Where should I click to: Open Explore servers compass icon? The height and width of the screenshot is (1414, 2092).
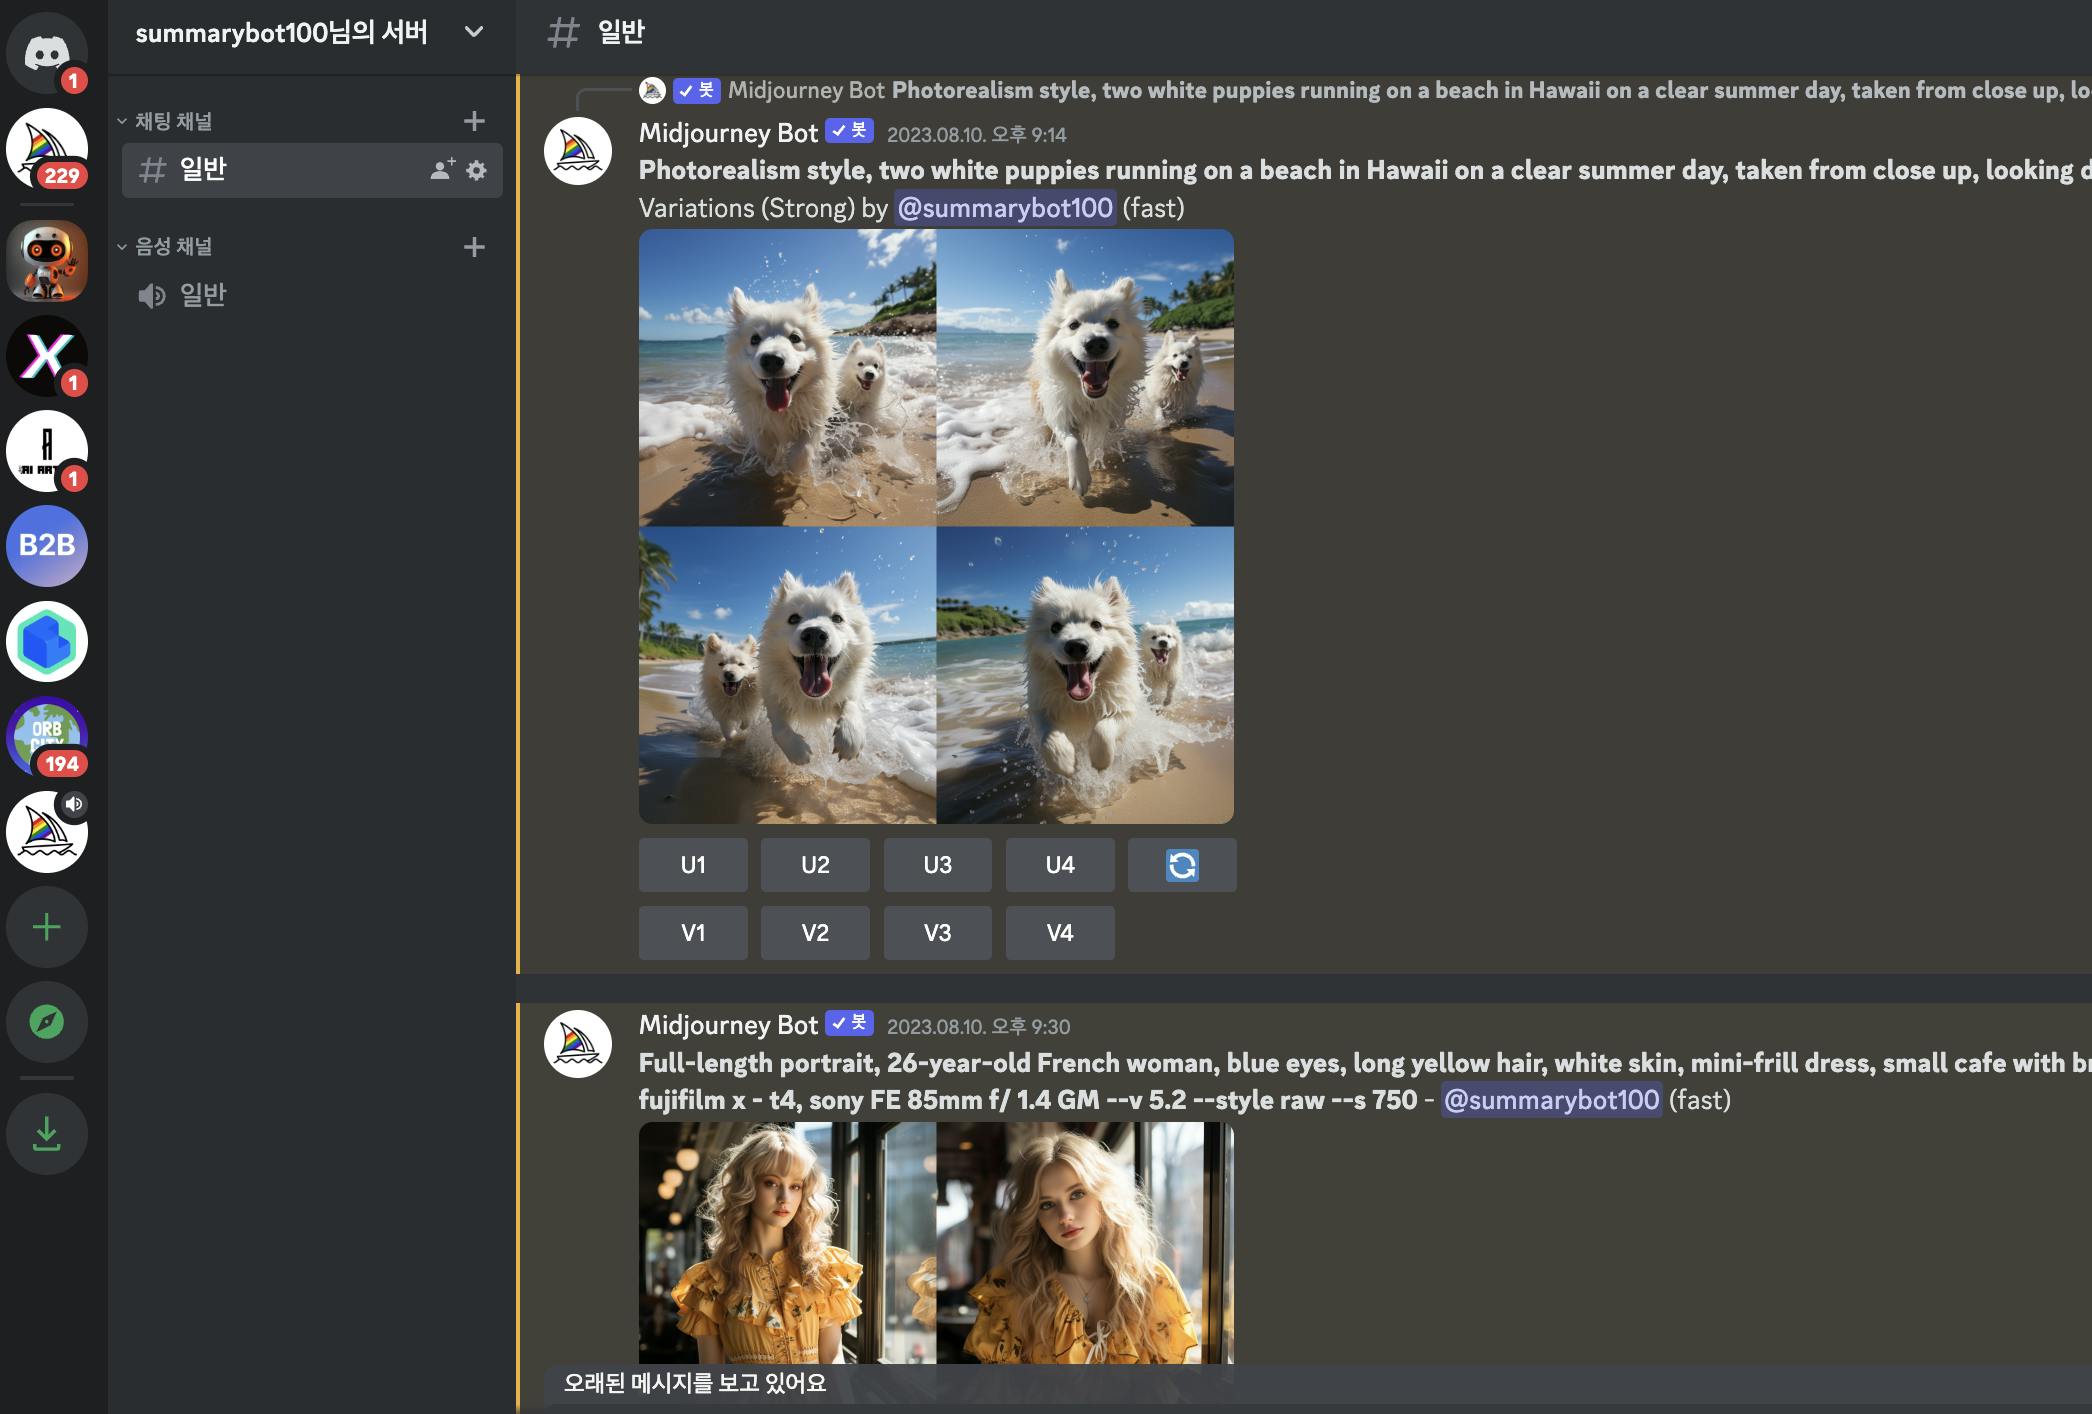[x=46, y=1022]
